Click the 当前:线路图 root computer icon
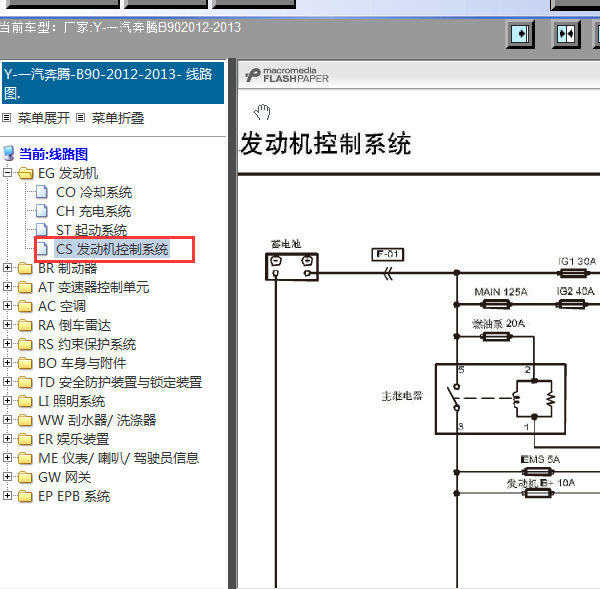This screenshot has height=589, width=600. point(9,154)
